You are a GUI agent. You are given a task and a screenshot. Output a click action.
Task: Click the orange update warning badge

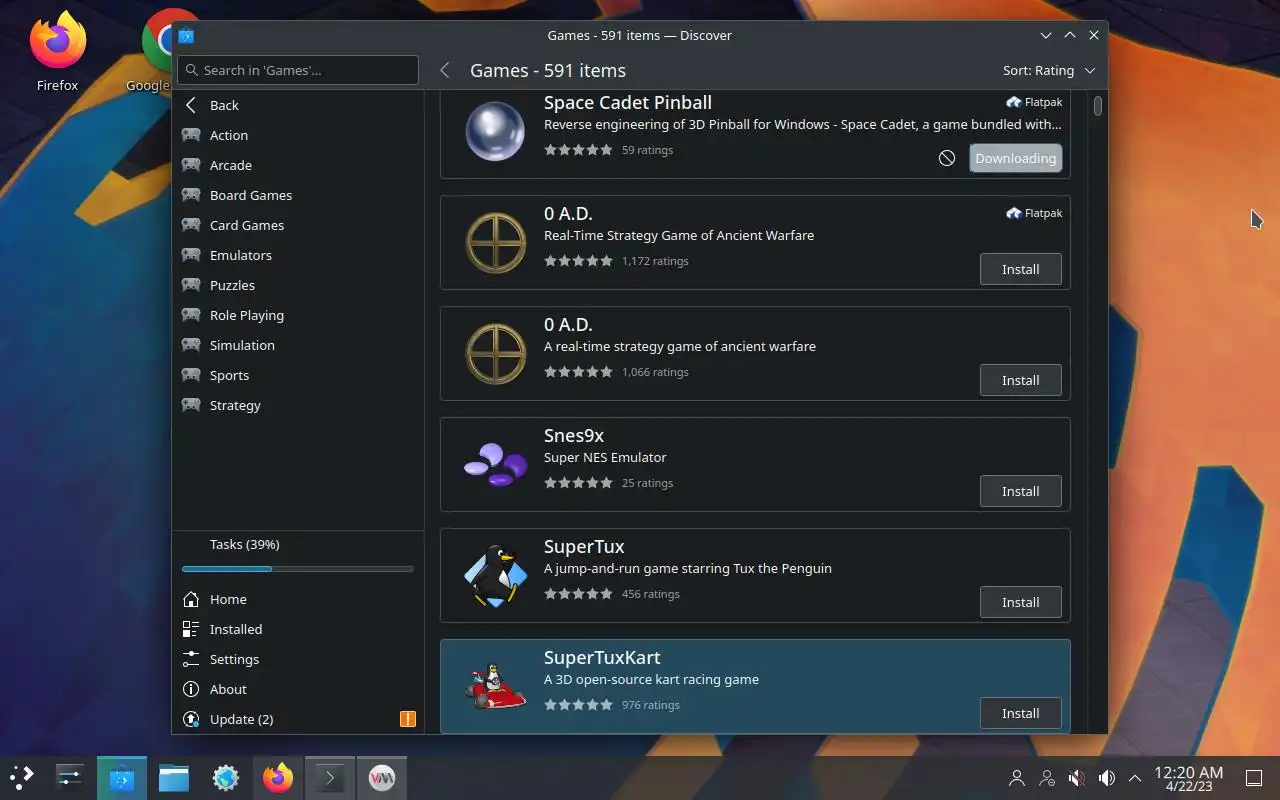tap(408, 719)
